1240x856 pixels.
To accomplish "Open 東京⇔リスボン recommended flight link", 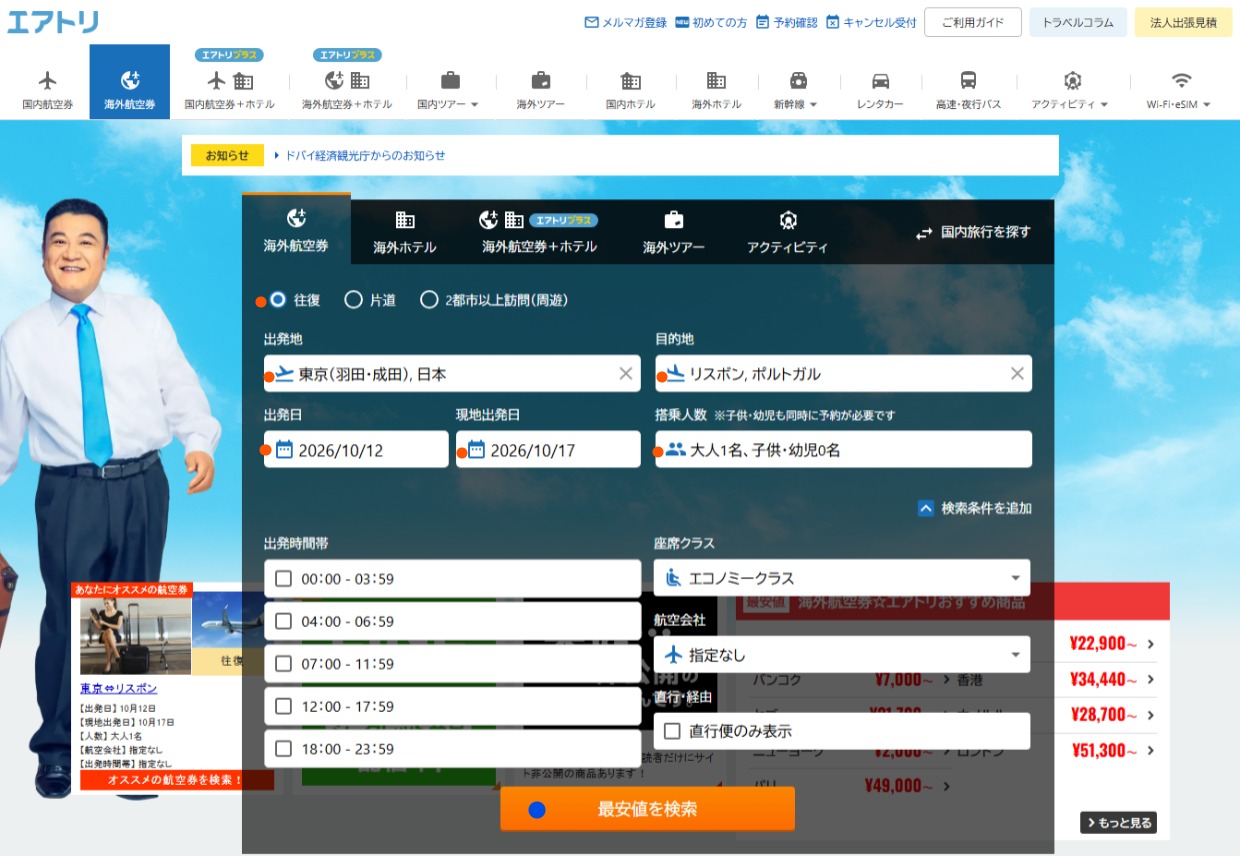I will coord(119,688).
